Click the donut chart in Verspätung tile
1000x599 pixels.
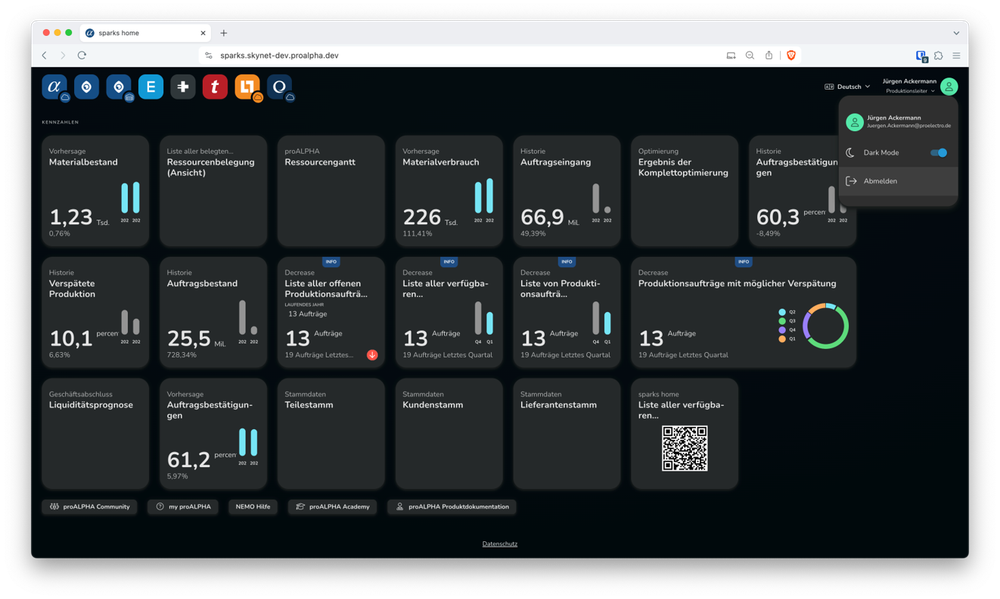(x=826, y=325)
